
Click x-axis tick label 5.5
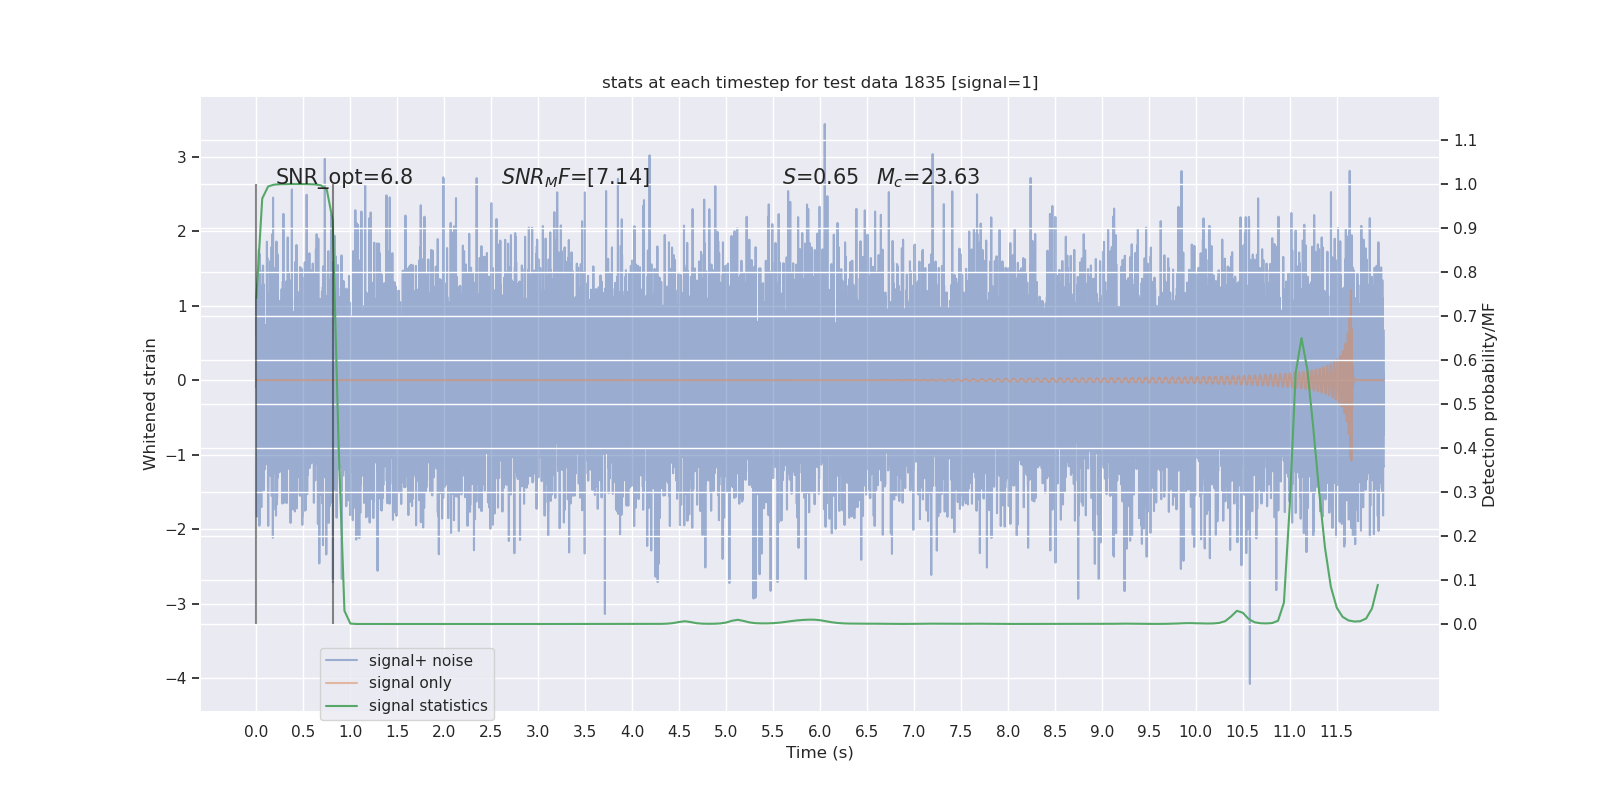pyautogui.click(x=773, y=732)
